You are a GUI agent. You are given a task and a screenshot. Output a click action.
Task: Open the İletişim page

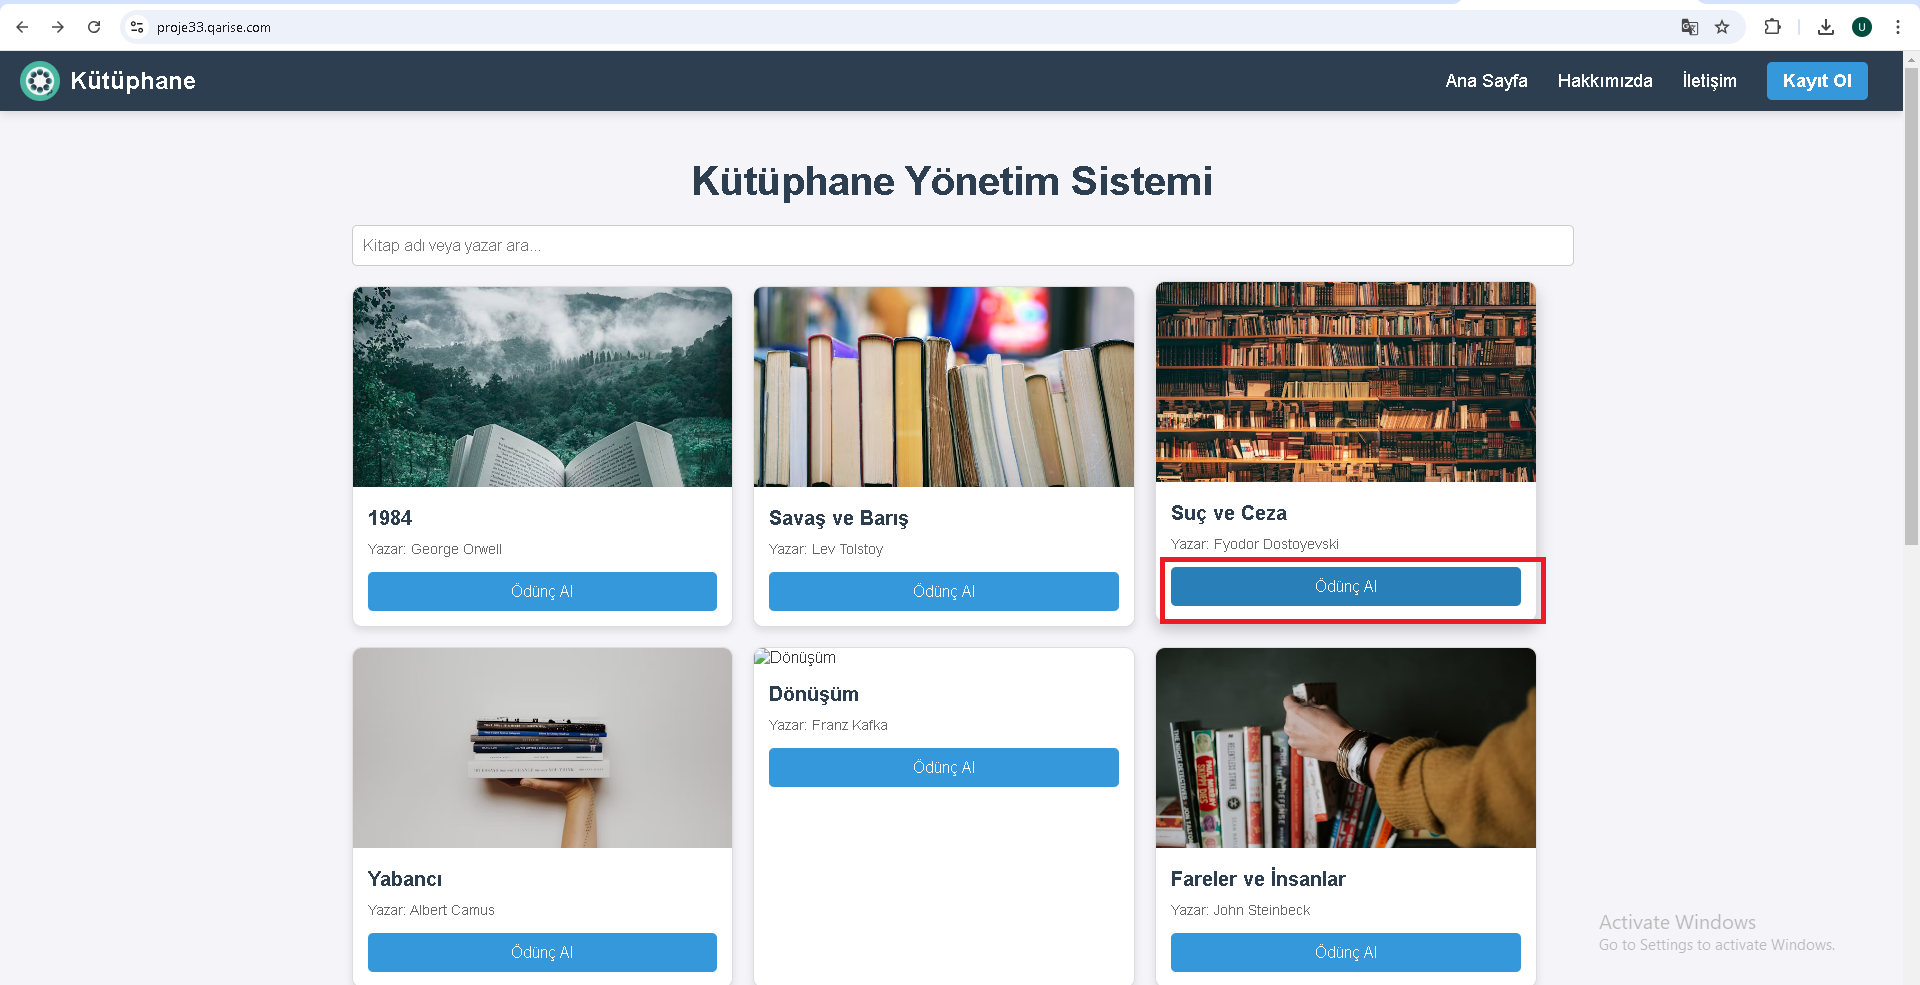[1709, 81]
